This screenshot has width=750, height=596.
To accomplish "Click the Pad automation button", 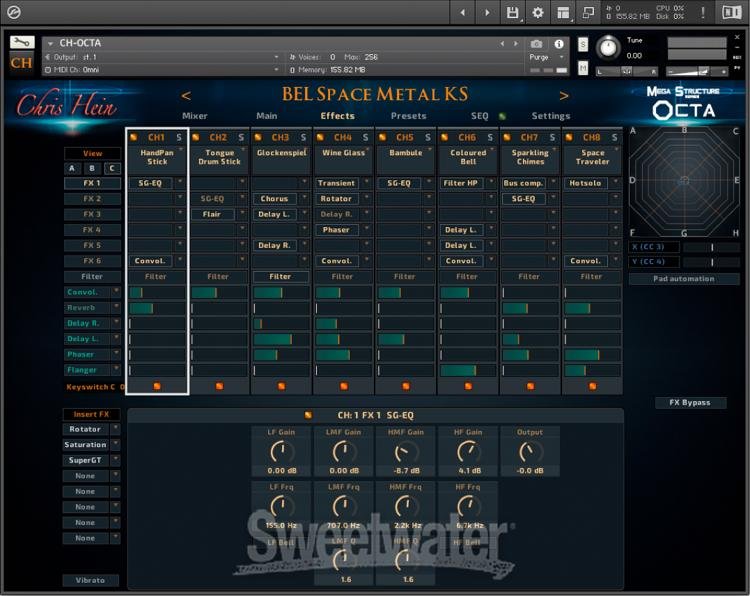I will [x=684, y=279].
